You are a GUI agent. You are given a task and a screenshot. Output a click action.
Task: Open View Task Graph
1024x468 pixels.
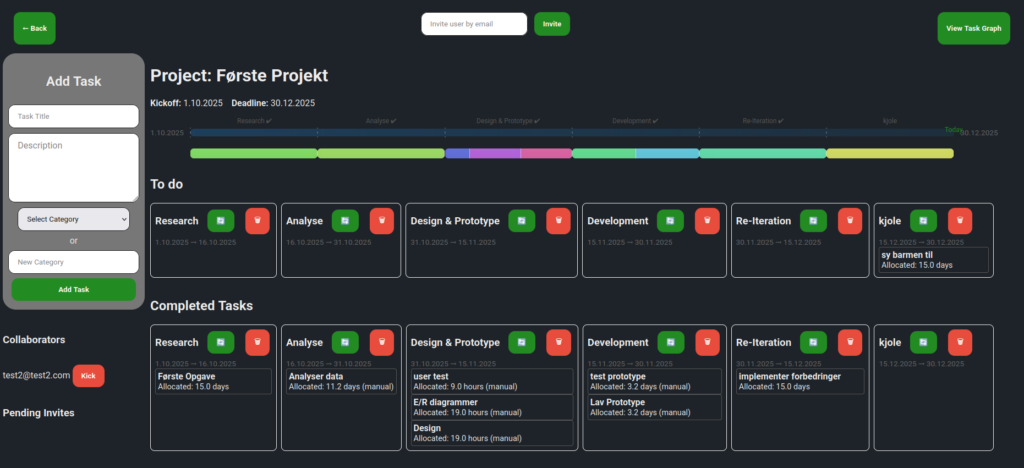pos(974,29)
